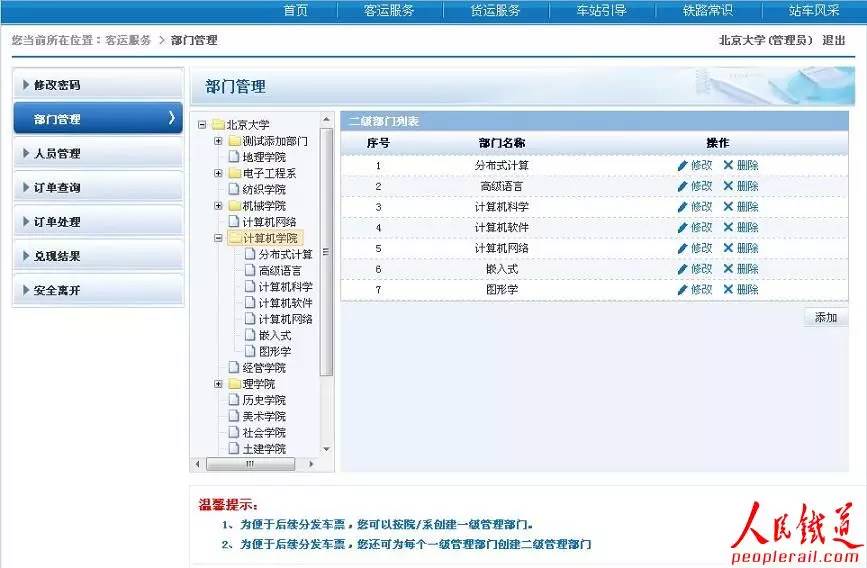
Task: Open 修改密码 in the sidebar
Action: coord(98,85)
